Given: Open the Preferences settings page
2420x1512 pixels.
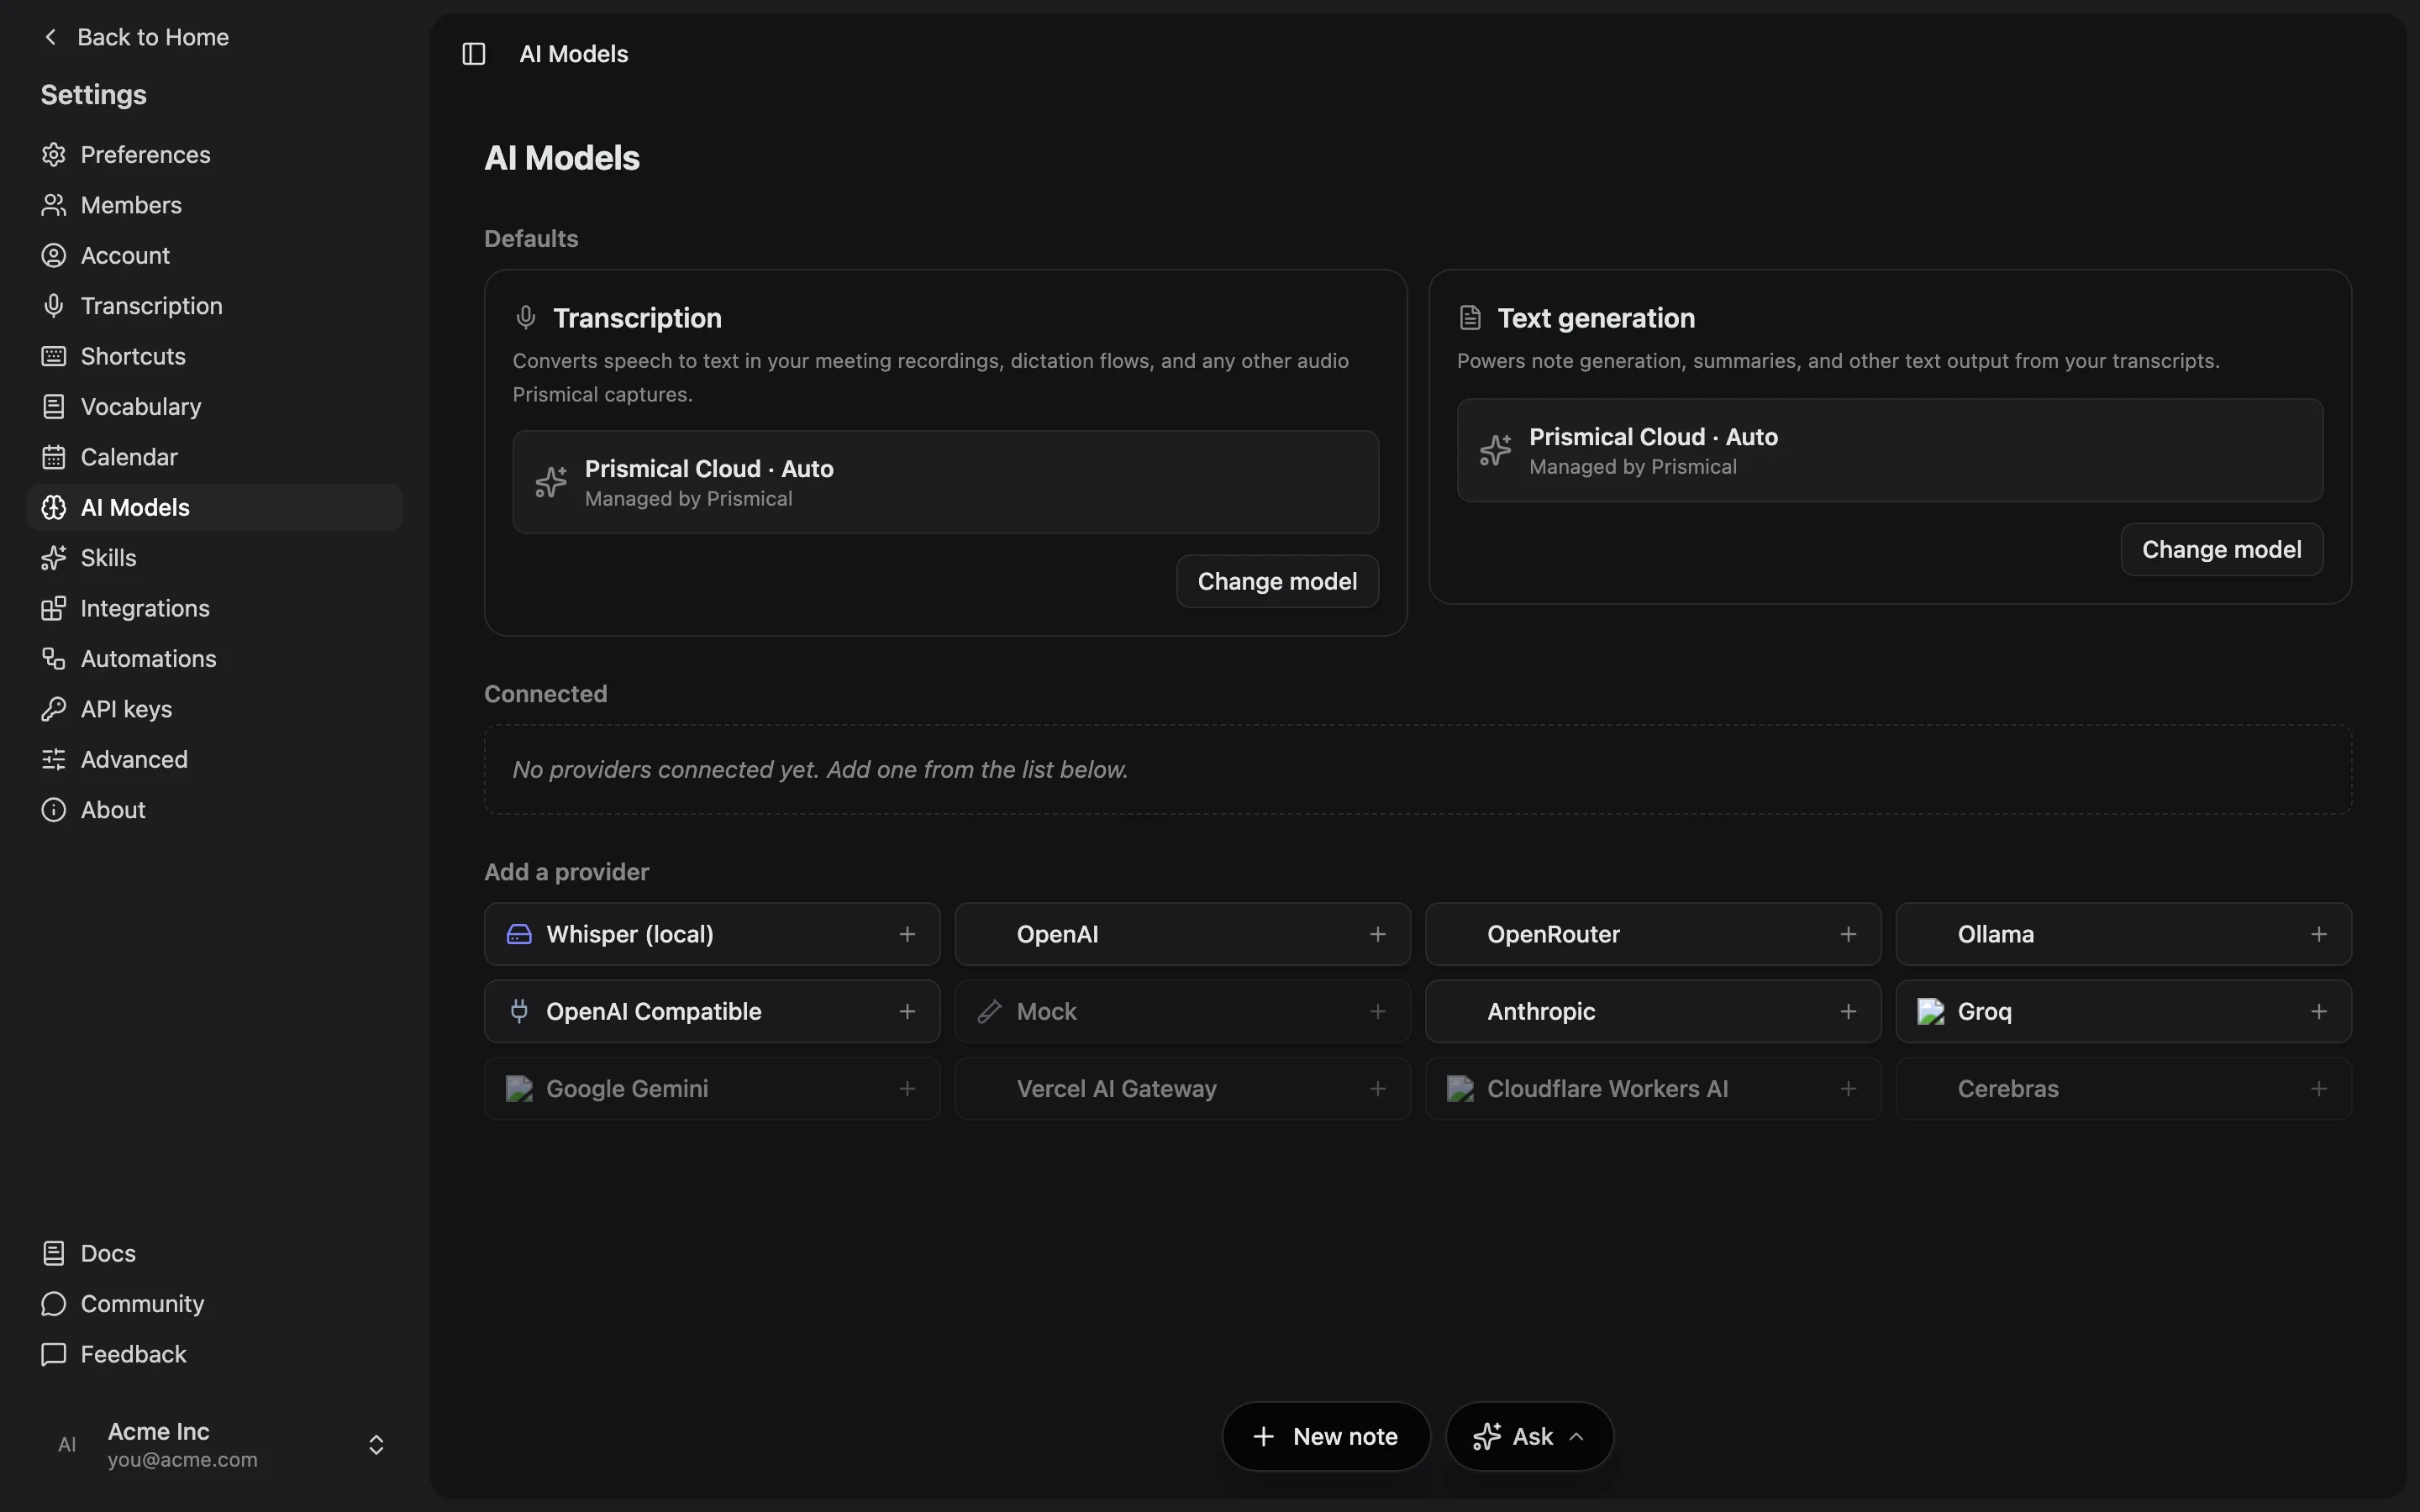Looking at the screenshot, I should coord(215,154).
